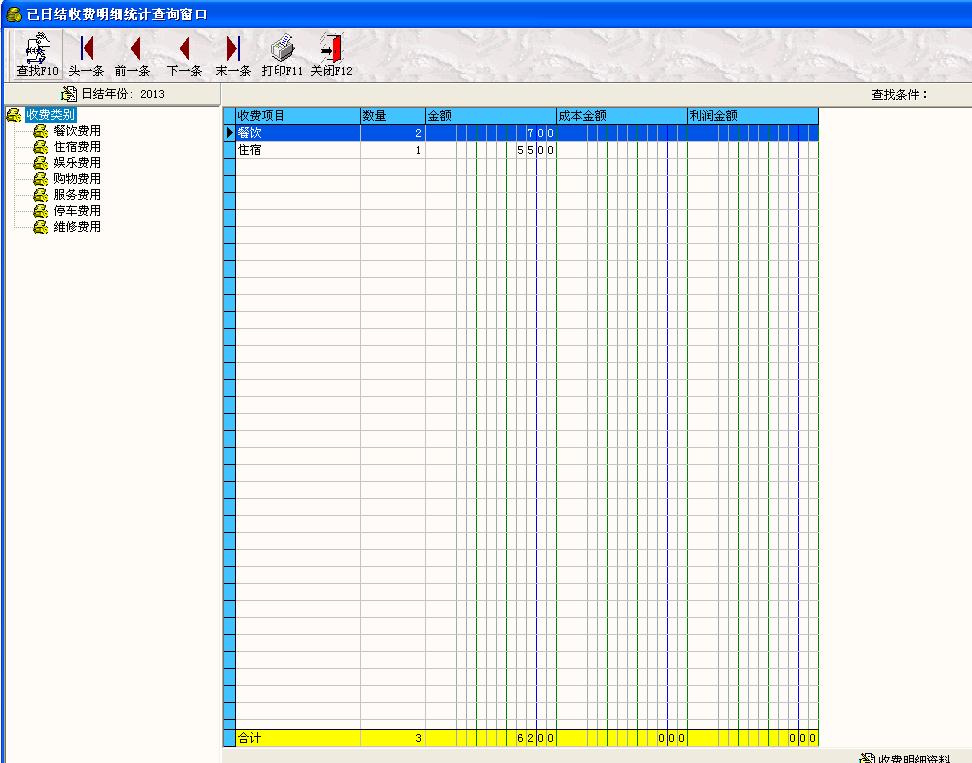Screen dimensions: 972x763
Task: Click the 收费项目 column header
Action: (298, 116)
